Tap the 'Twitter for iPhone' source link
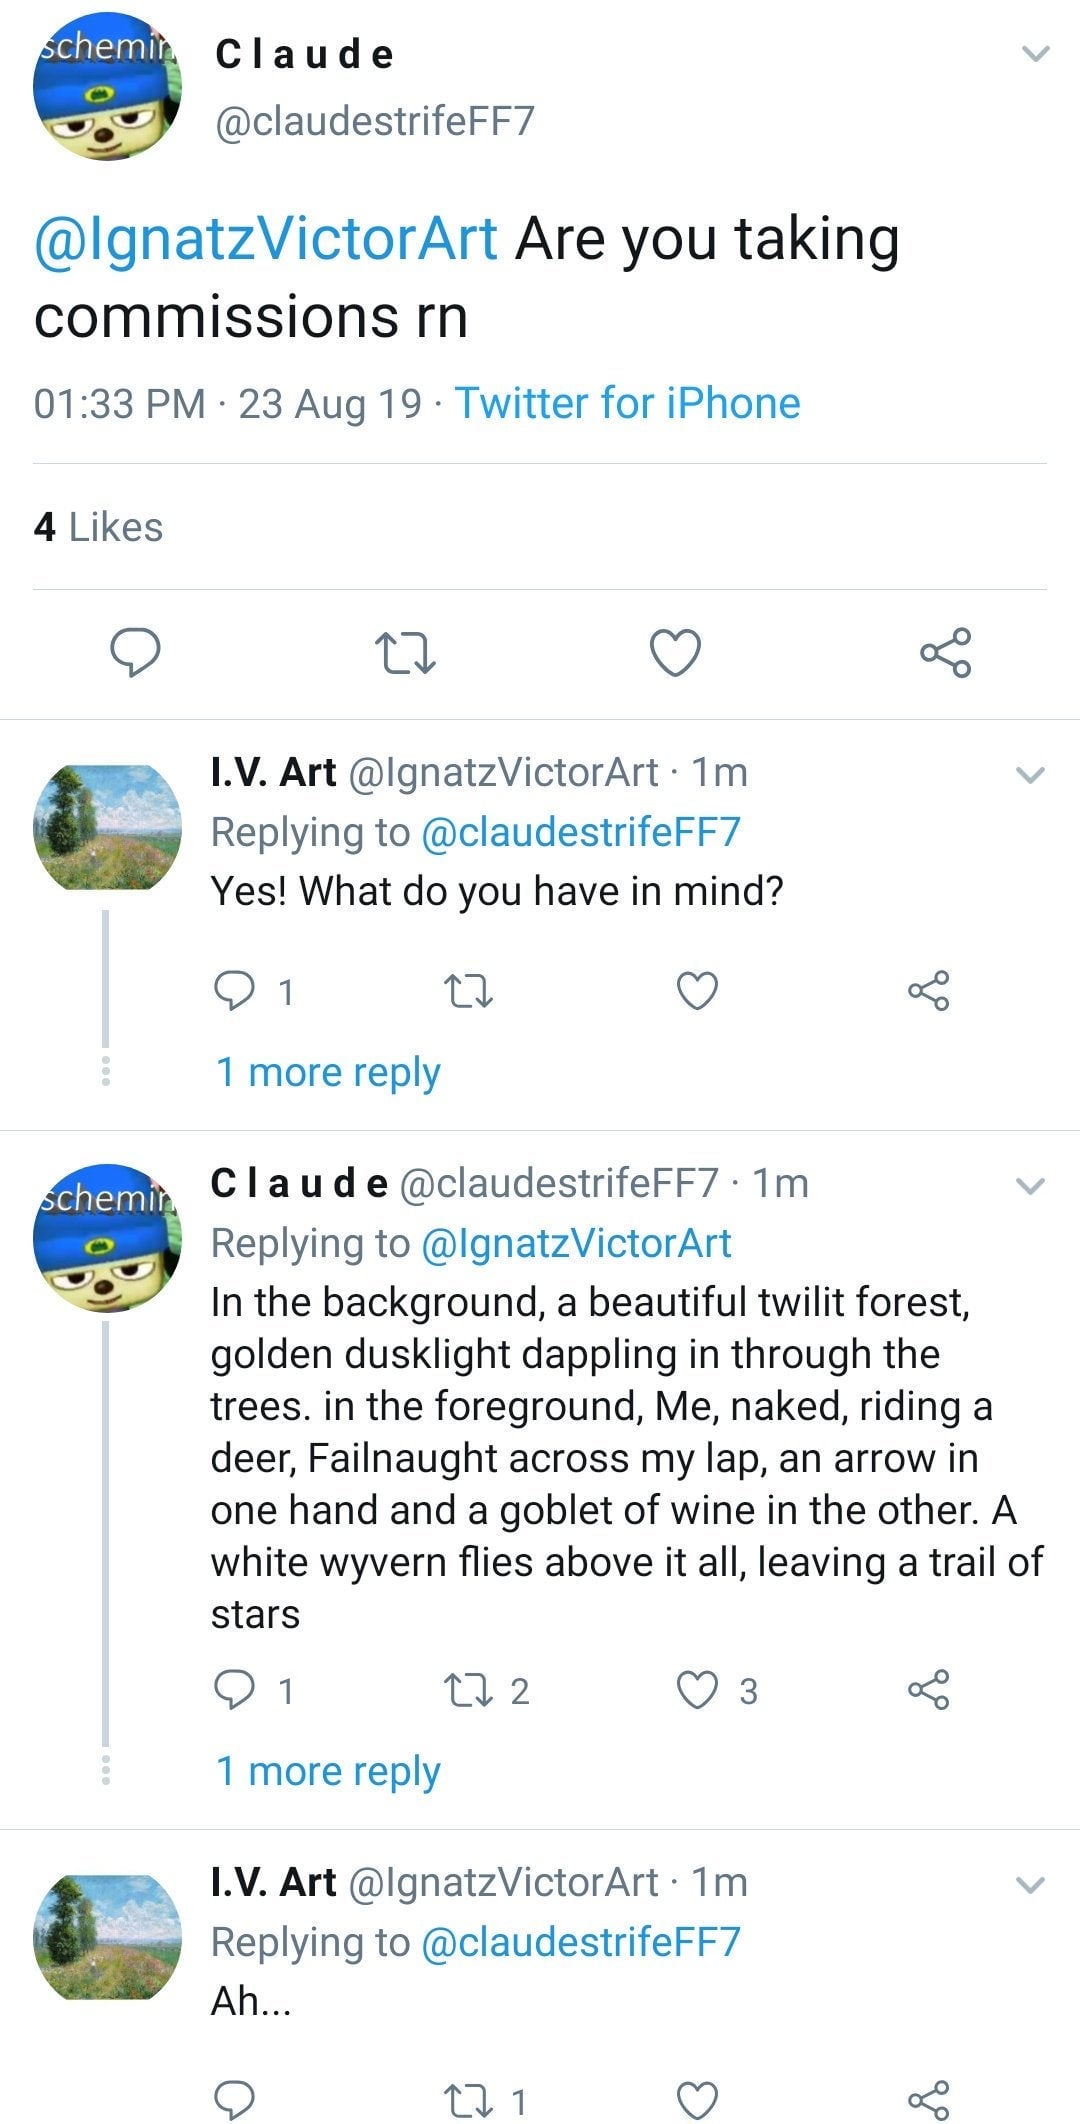Image resolution: width=1080 pixels, height=2124 pixels. [x=628, y=404]
